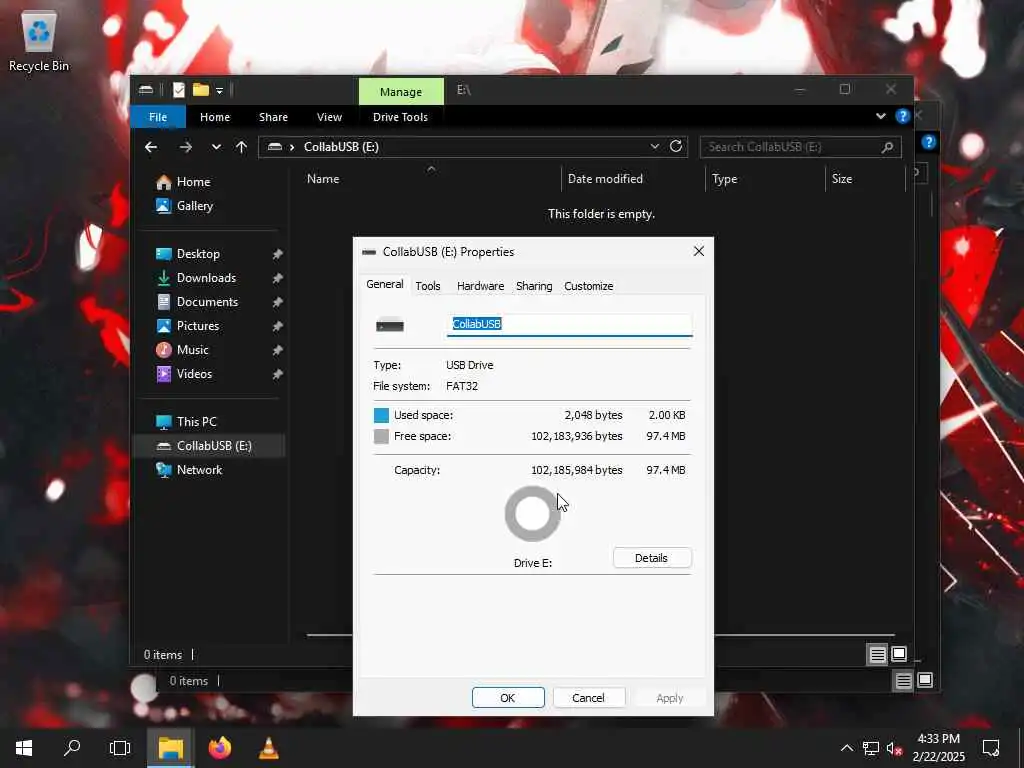Go back with the back arrow

pos(151,147)
